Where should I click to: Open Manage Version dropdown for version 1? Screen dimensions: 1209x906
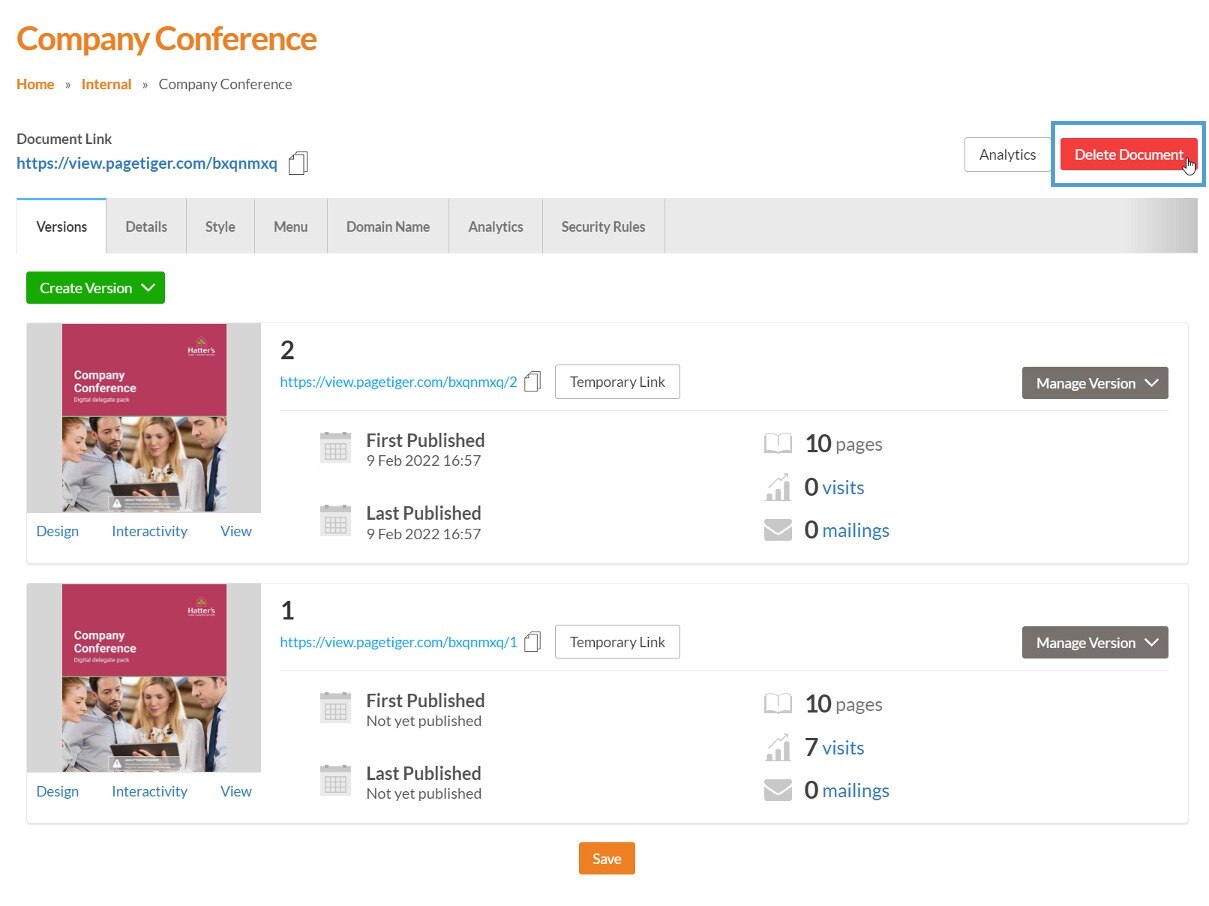point(1094,643)
